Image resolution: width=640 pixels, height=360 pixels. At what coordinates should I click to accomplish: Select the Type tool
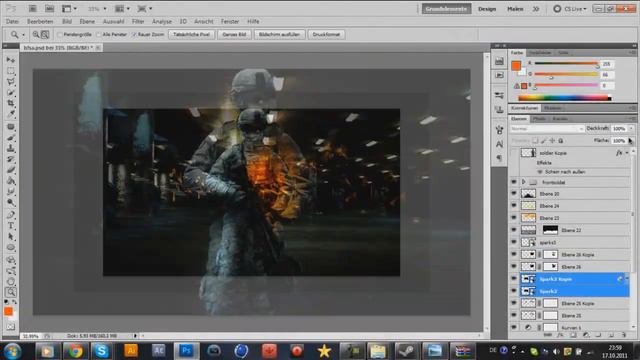tap(11, 226)
